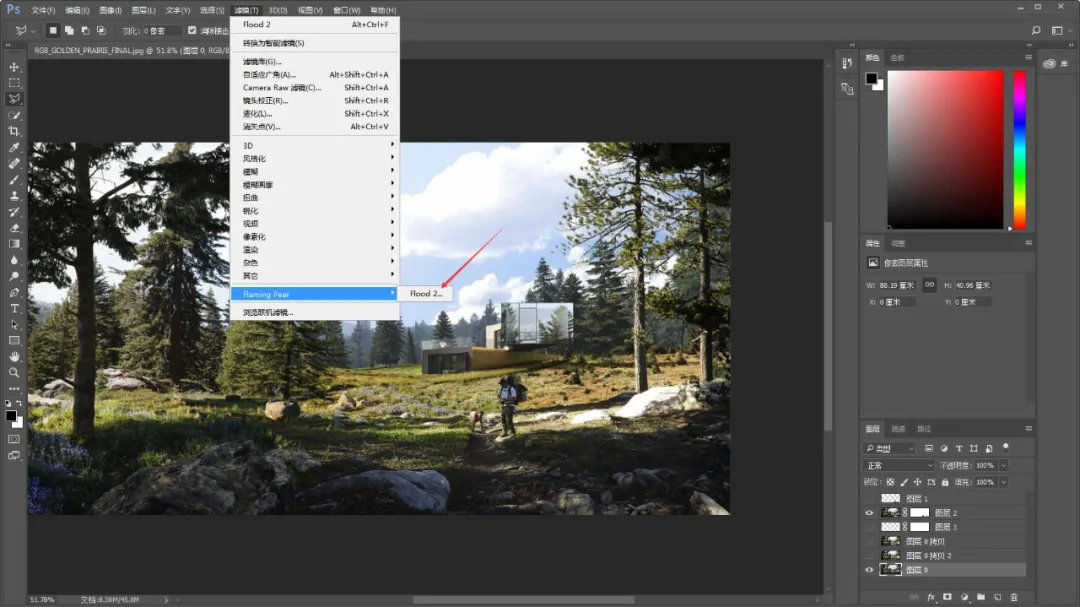Toggle visibility of 图层 0 layer
1080x607 pixels.
point(868,569)
